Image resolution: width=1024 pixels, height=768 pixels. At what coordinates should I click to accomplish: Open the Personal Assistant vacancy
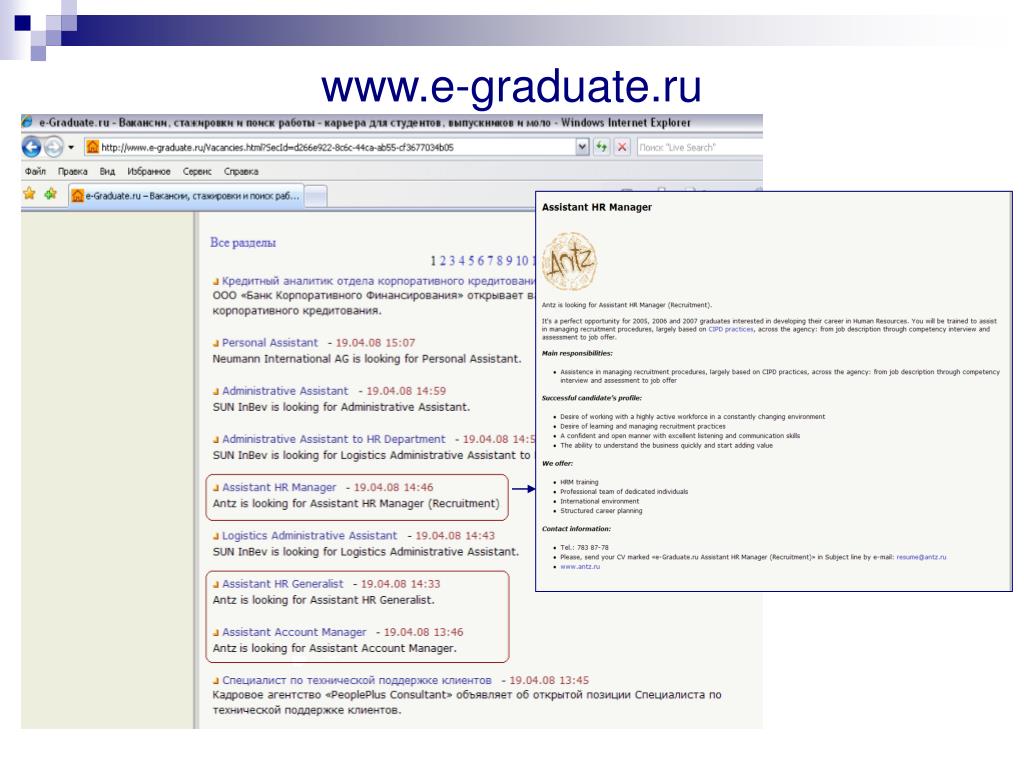[270, 342]
